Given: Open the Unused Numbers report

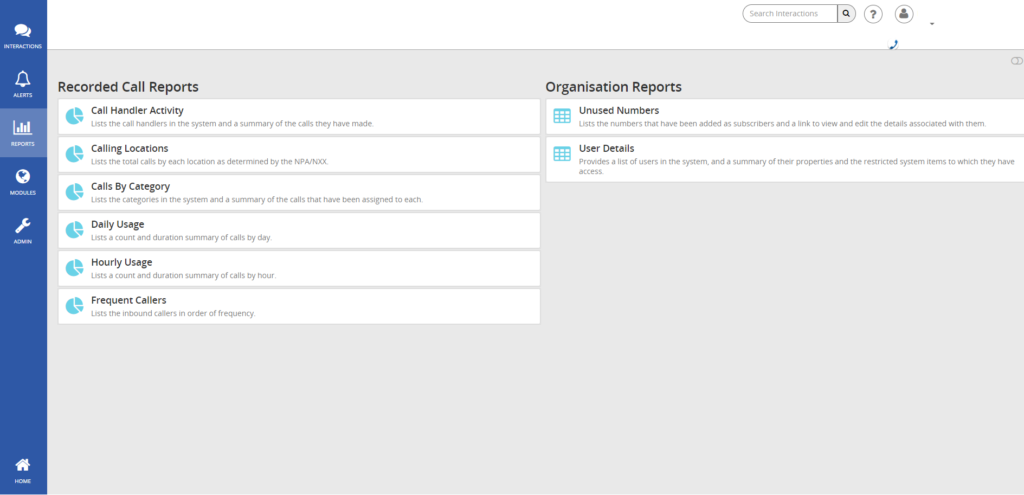Looking at the screenshot, I should (x=785, y=116).
